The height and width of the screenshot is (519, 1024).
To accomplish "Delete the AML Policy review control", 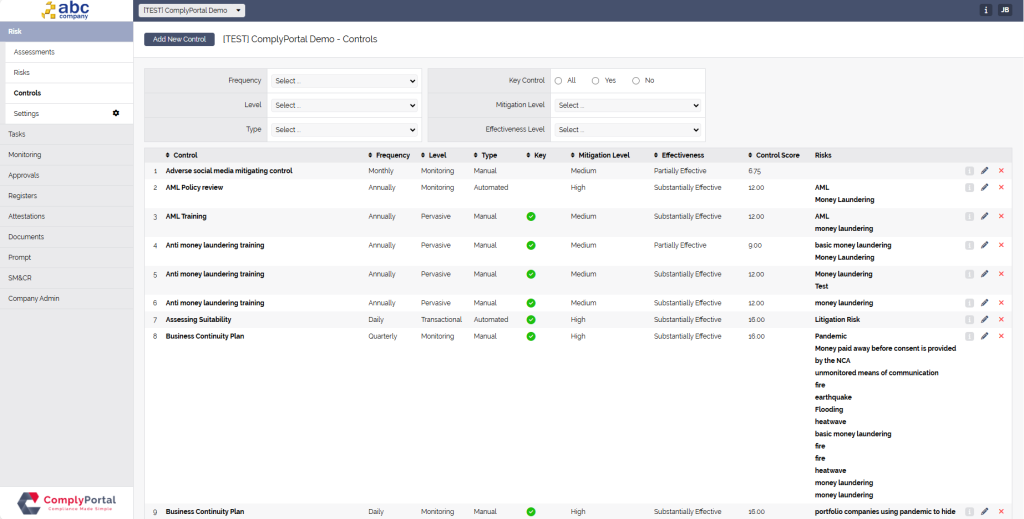I will click(1001, 187).
